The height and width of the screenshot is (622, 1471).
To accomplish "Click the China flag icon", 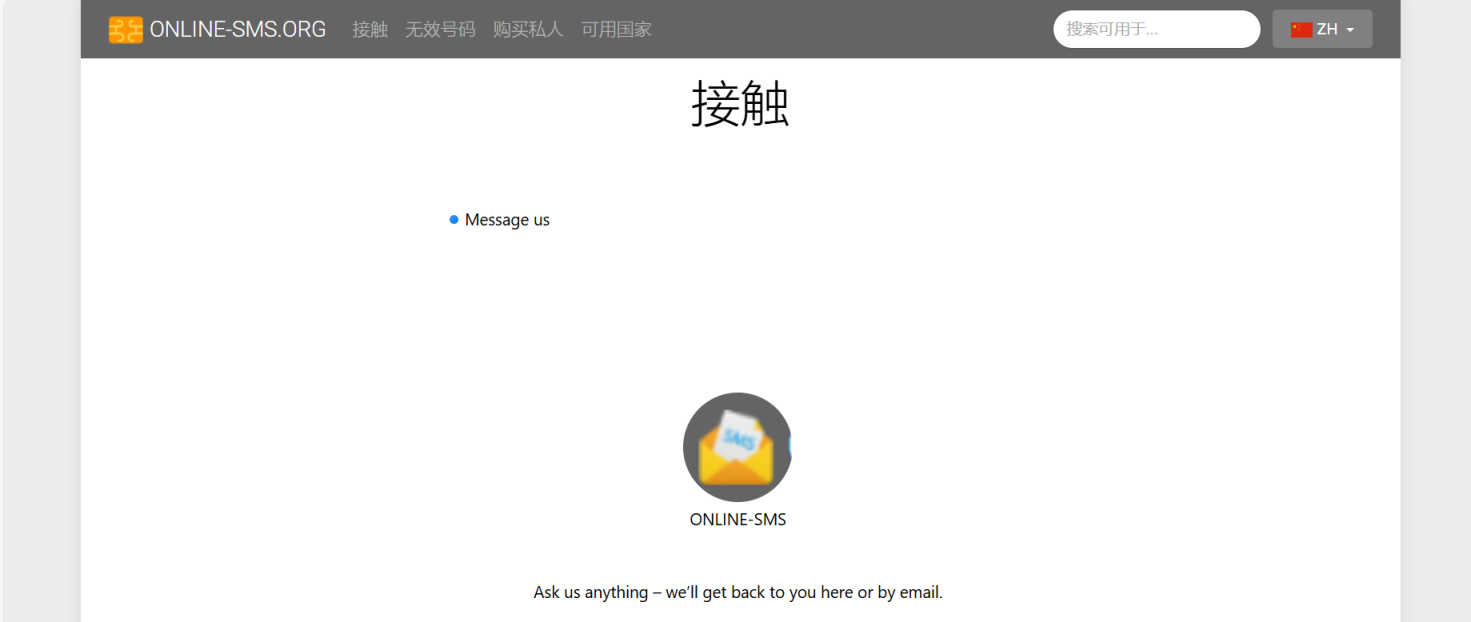I will click(x=1301, y=30).
